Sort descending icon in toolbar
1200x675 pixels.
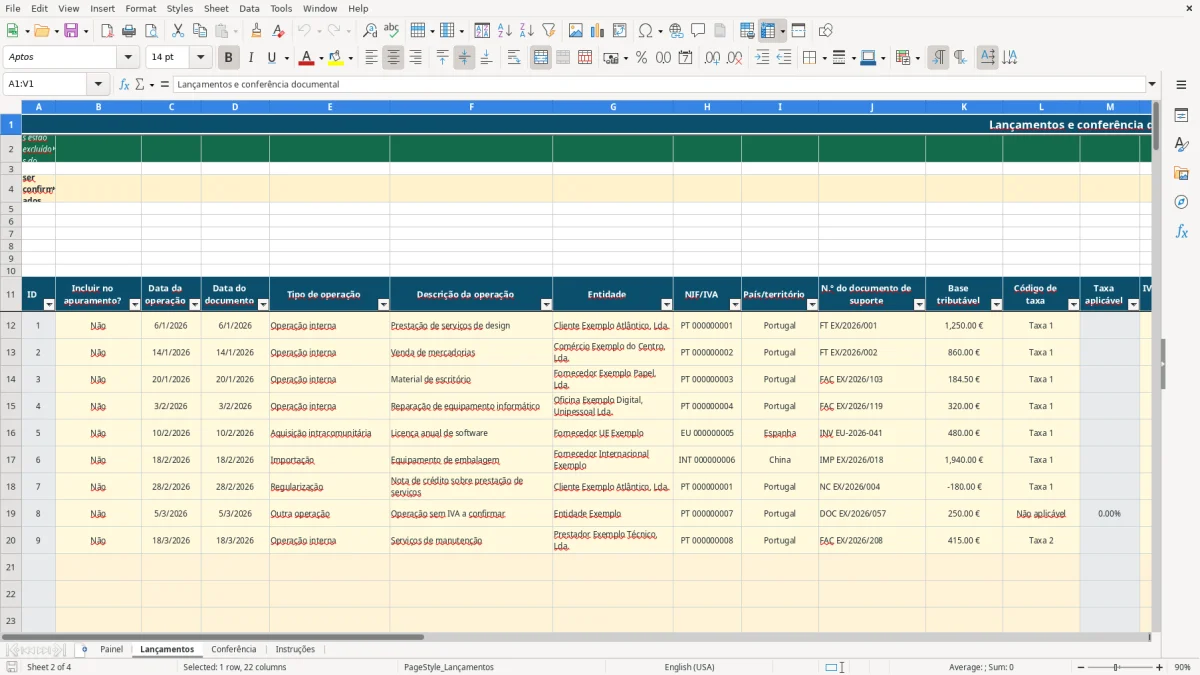pyautogui.click(x=526, y=31)
